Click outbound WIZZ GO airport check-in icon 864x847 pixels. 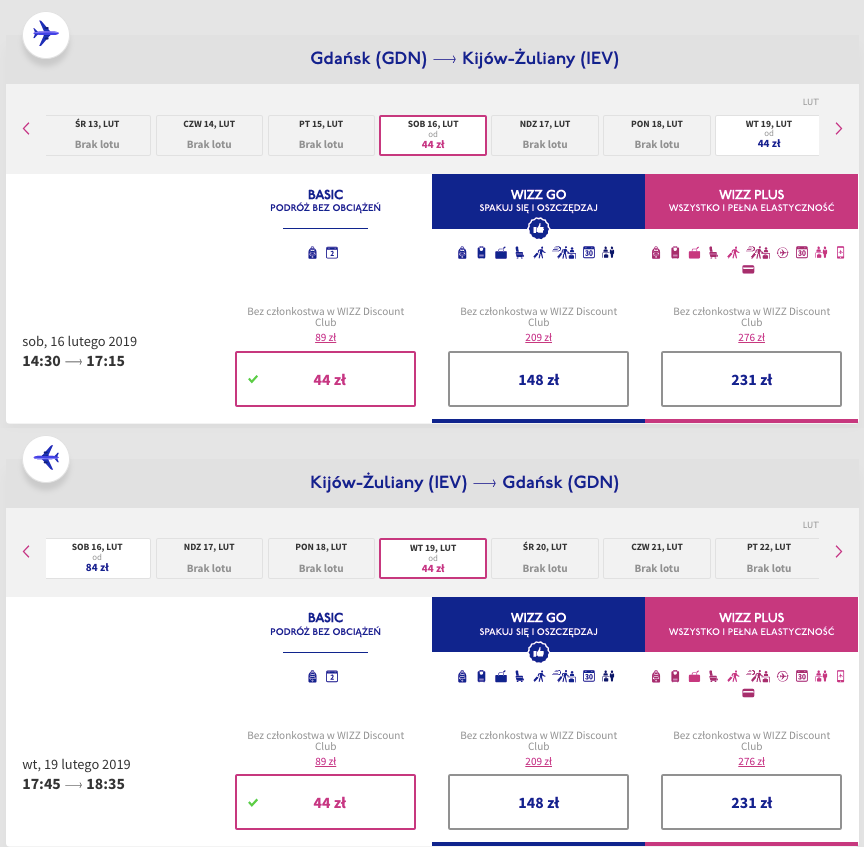pyautogui.click(x=564, y=253)
